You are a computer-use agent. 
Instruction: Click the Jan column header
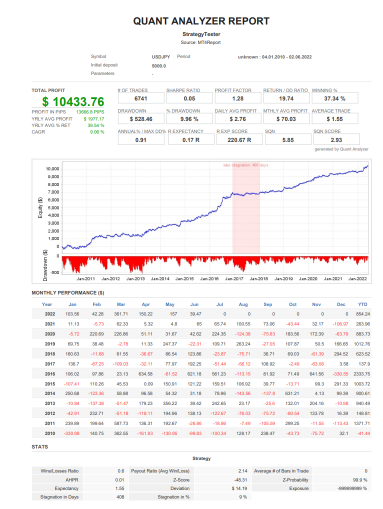pyautogui.click(x=73, y=304)
